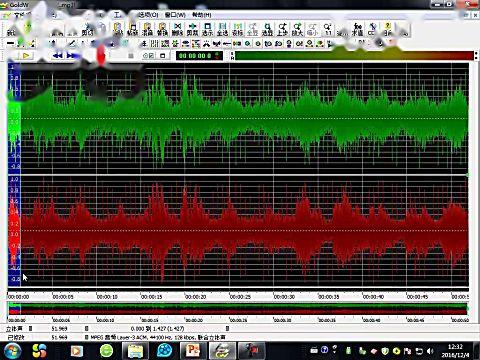Click the 选示 view-selection toolbar icon
The image size is (480, 360).
click(207, 29)
